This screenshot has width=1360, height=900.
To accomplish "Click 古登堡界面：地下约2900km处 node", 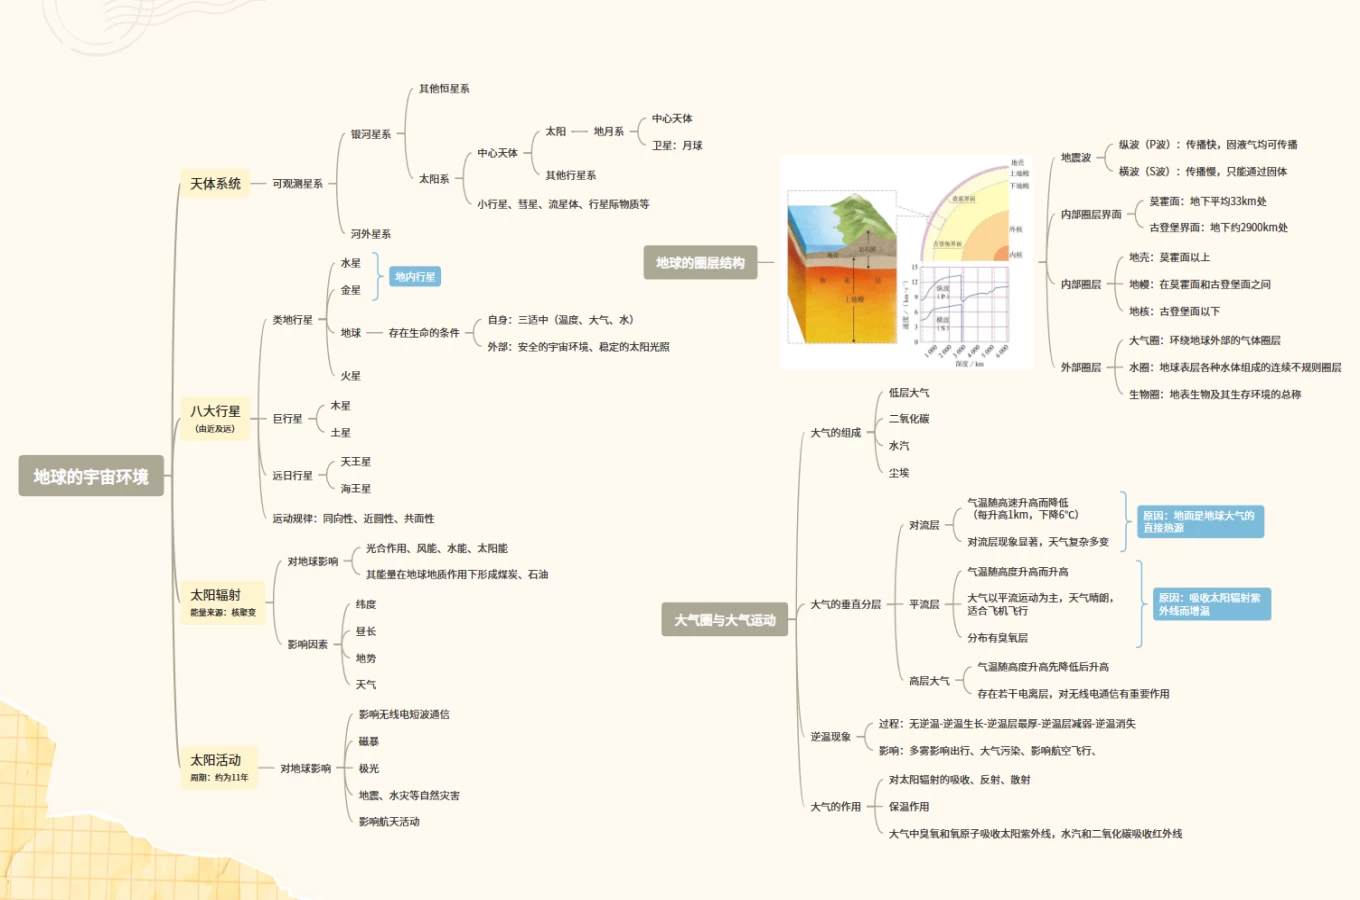I will tap(1219, 228).
